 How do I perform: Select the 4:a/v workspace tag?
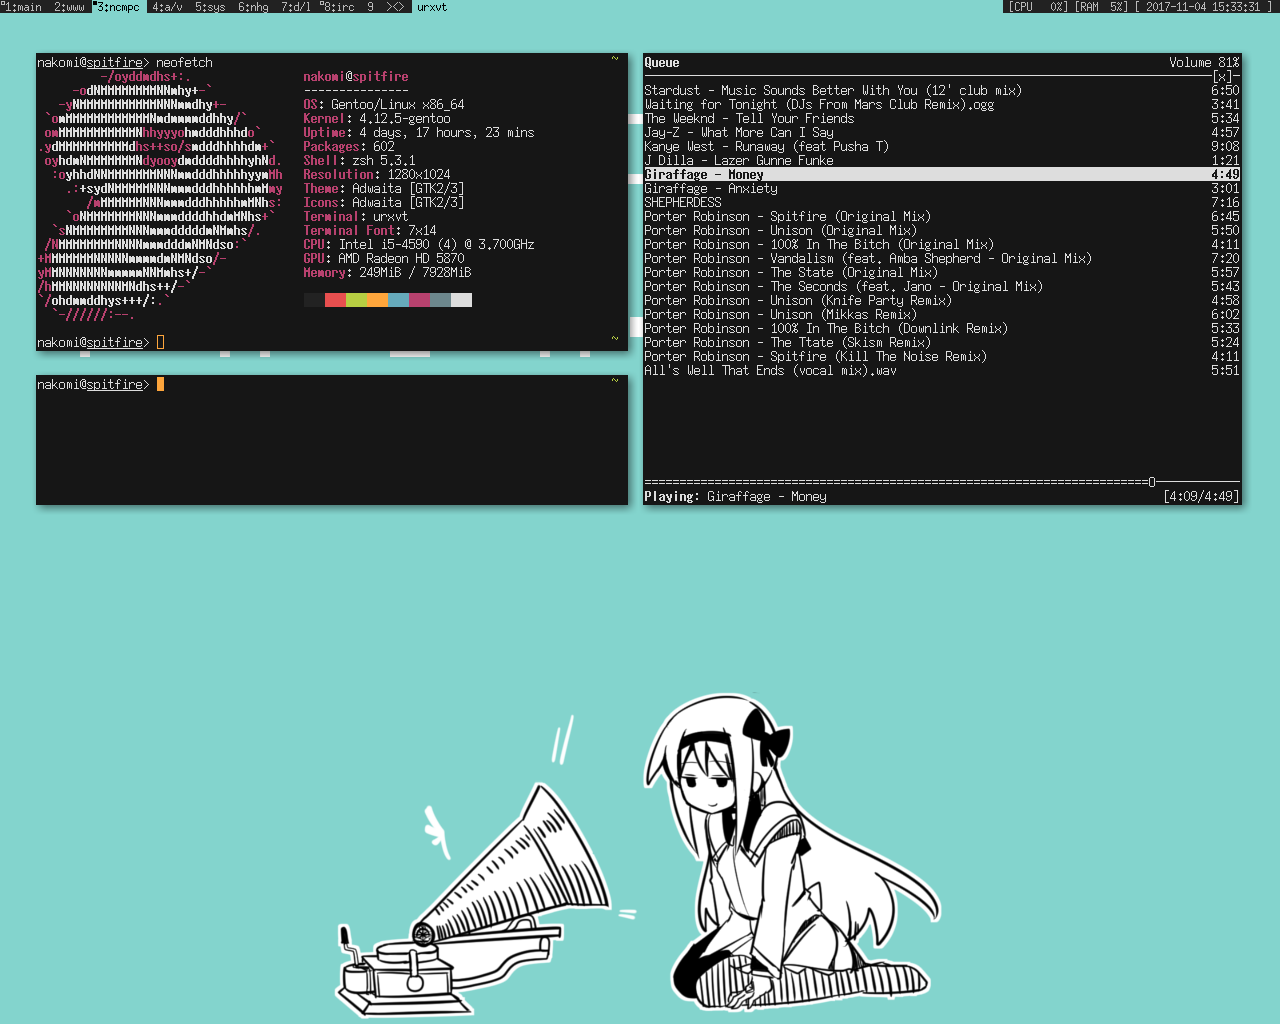coord(167,7)
